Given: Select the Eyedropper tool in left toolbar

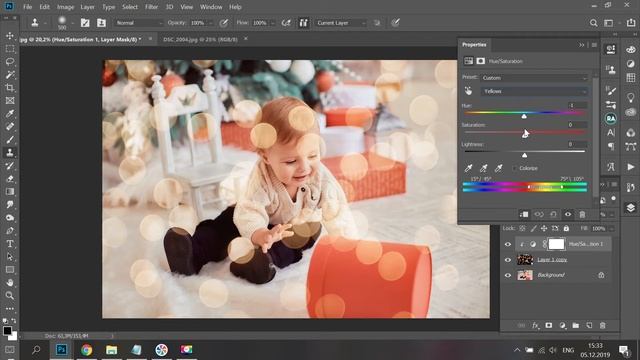Looking at the screenshot, I should coord(10,114).
